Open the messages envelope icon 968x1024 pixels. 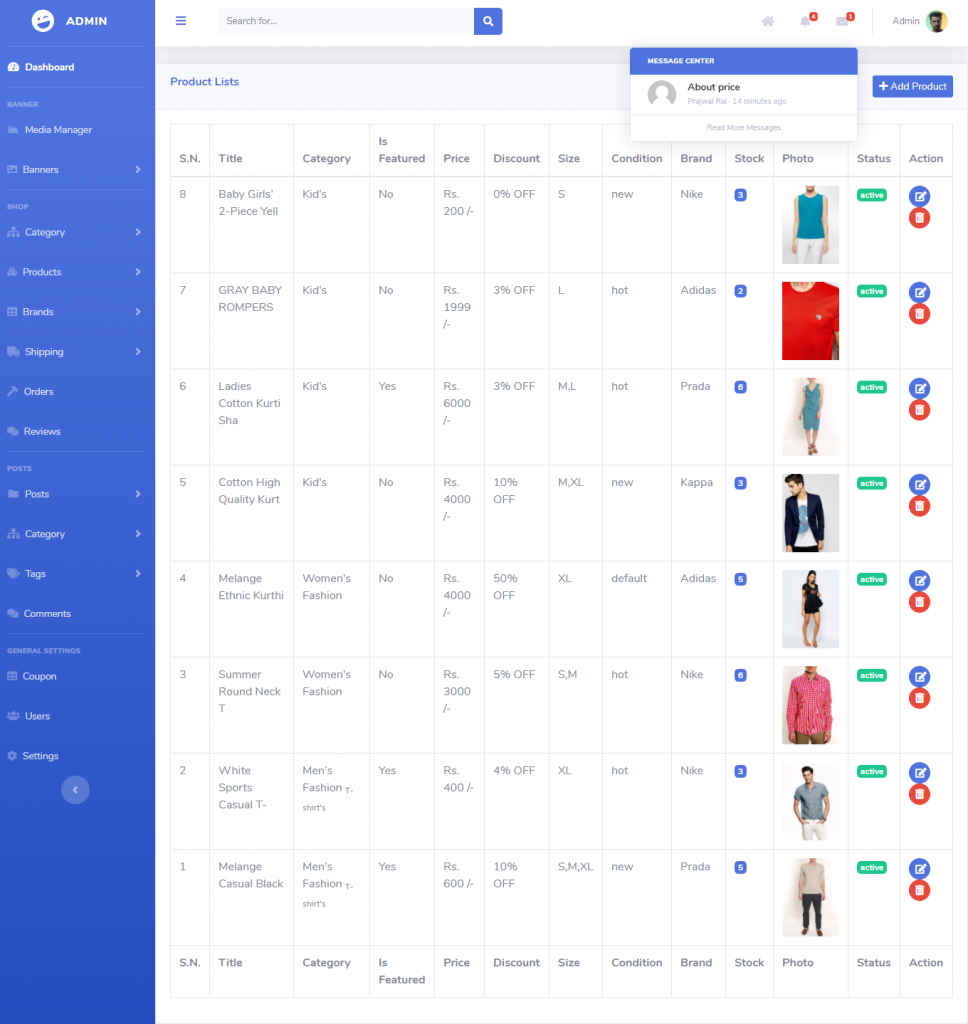(x=842, y=21)
